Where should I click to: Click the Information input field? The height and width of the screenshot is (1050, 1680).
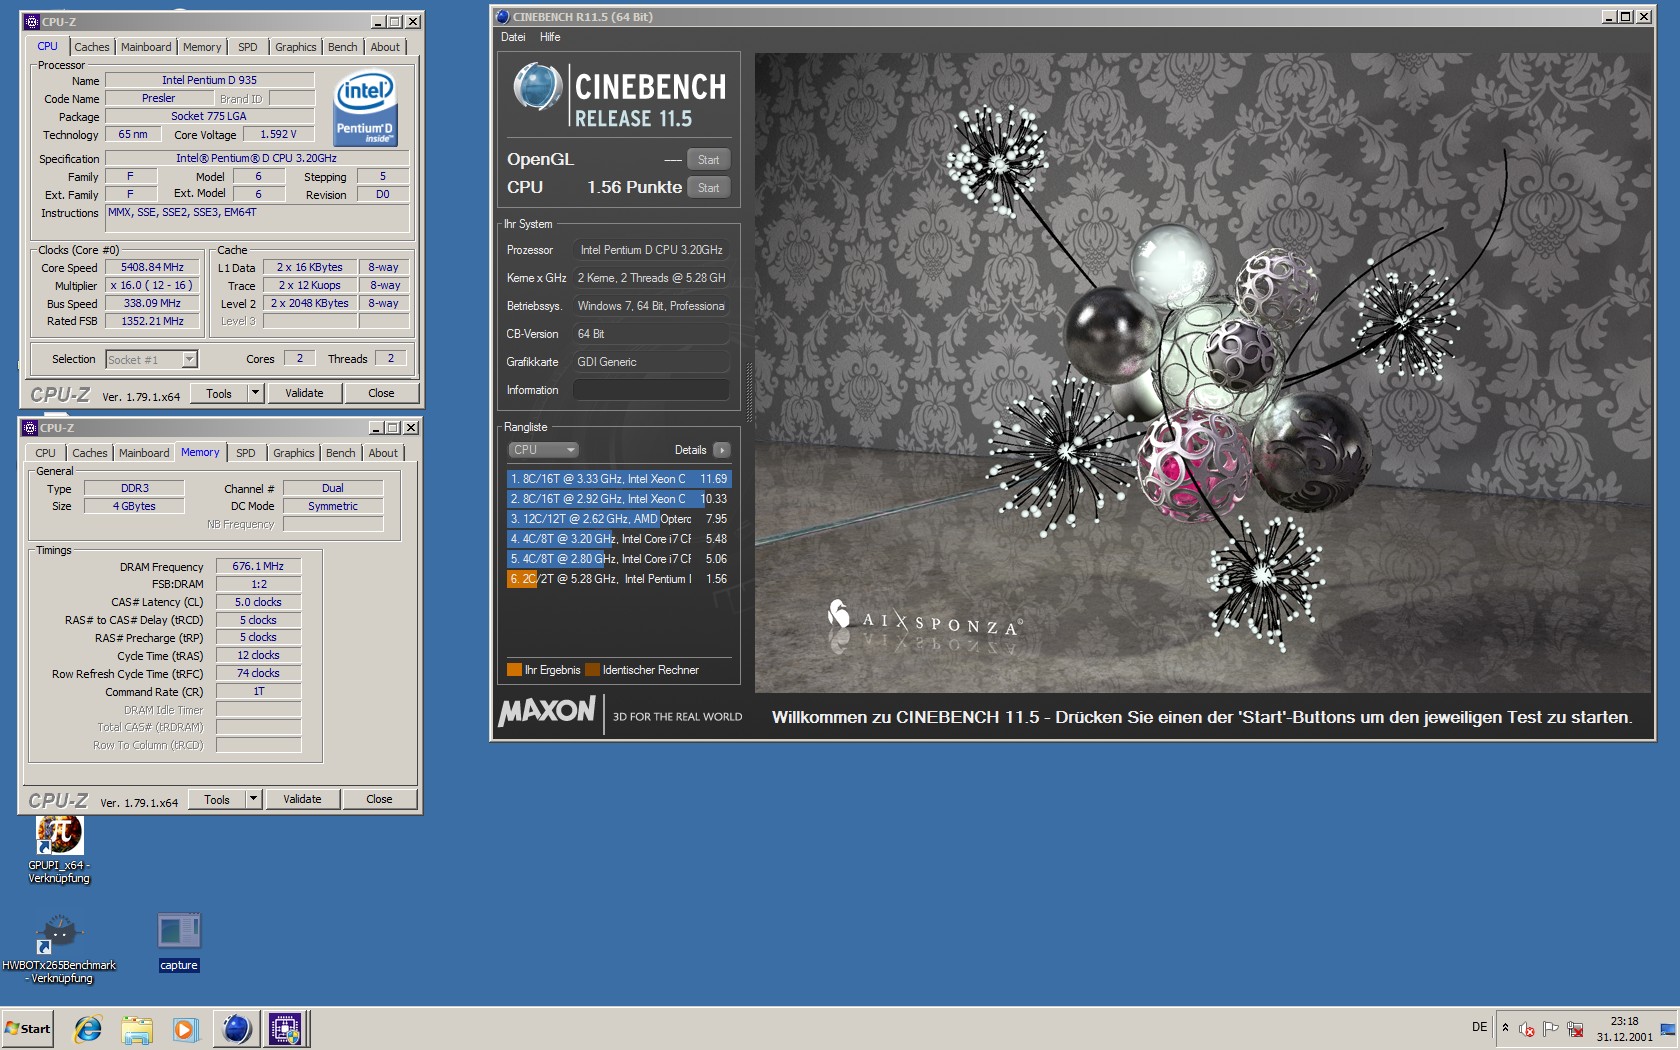[x=651, y=390]
